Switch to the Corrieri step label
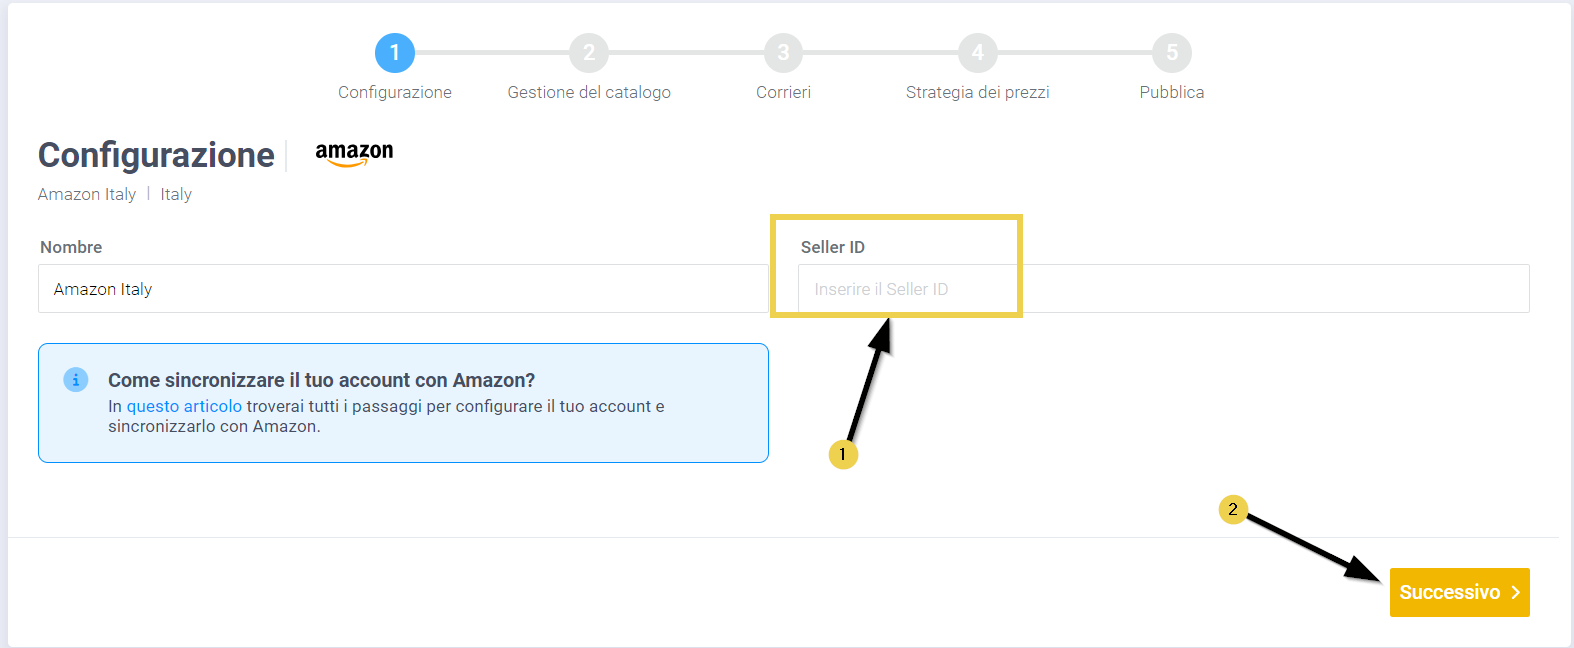 (783, 92)
